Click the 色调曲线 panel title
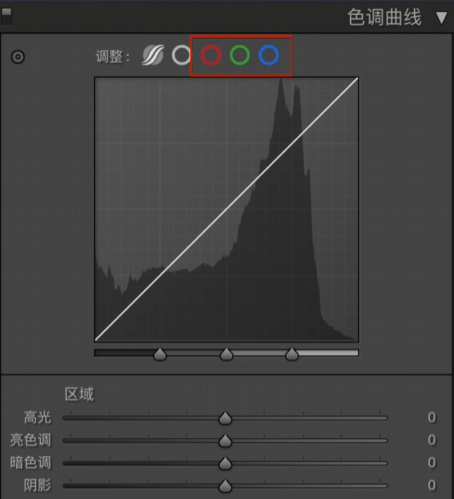Image resolution: width=454 pixels, height=499 pixels. tap(384, 17)
